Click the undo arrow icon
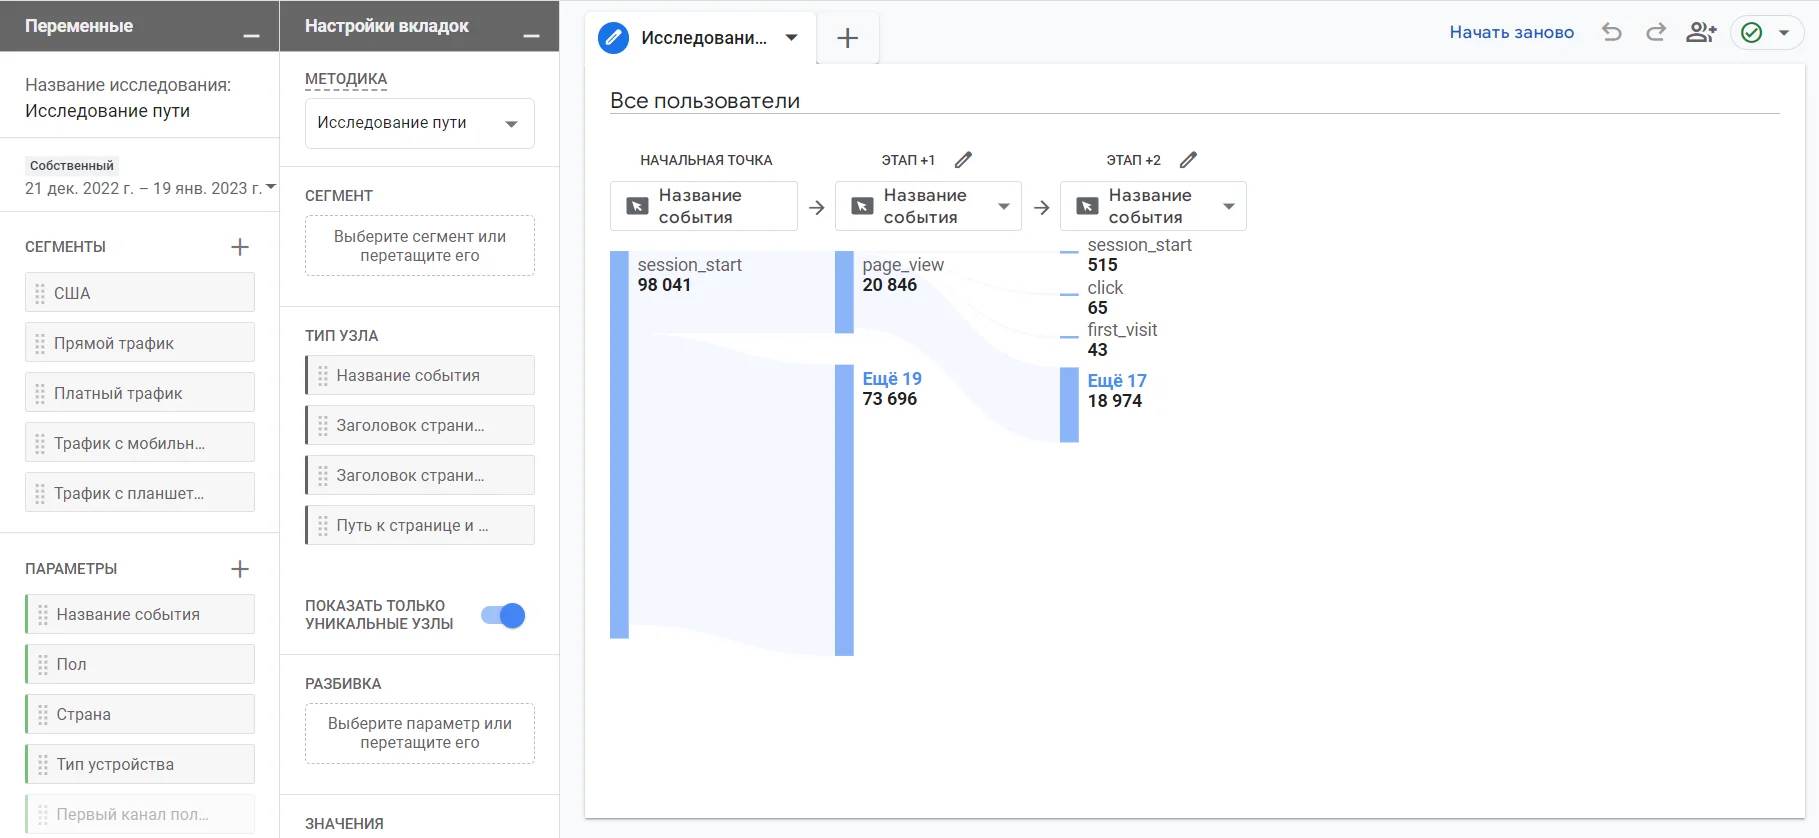Screen dimensions: 1819x838 [1611, 32]
